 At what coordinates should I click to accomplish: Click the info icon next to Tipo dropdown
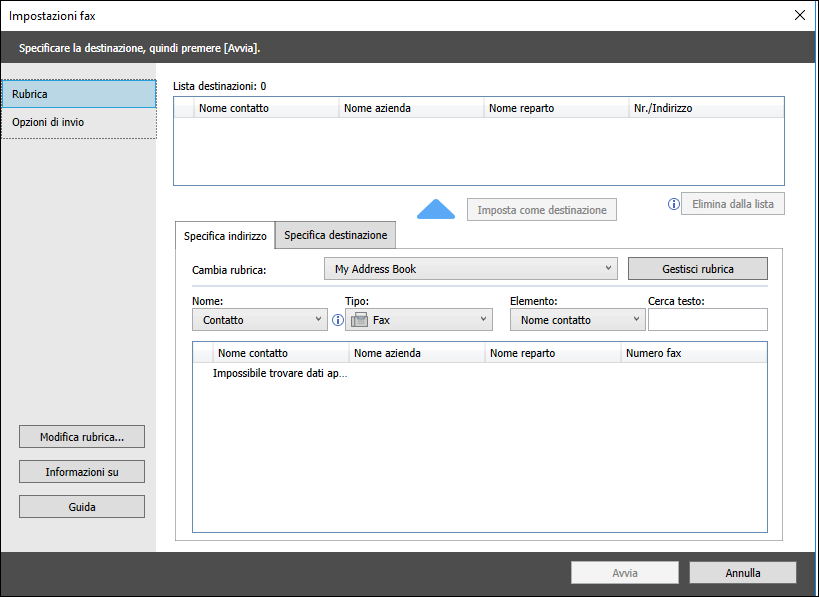point(337,320)
